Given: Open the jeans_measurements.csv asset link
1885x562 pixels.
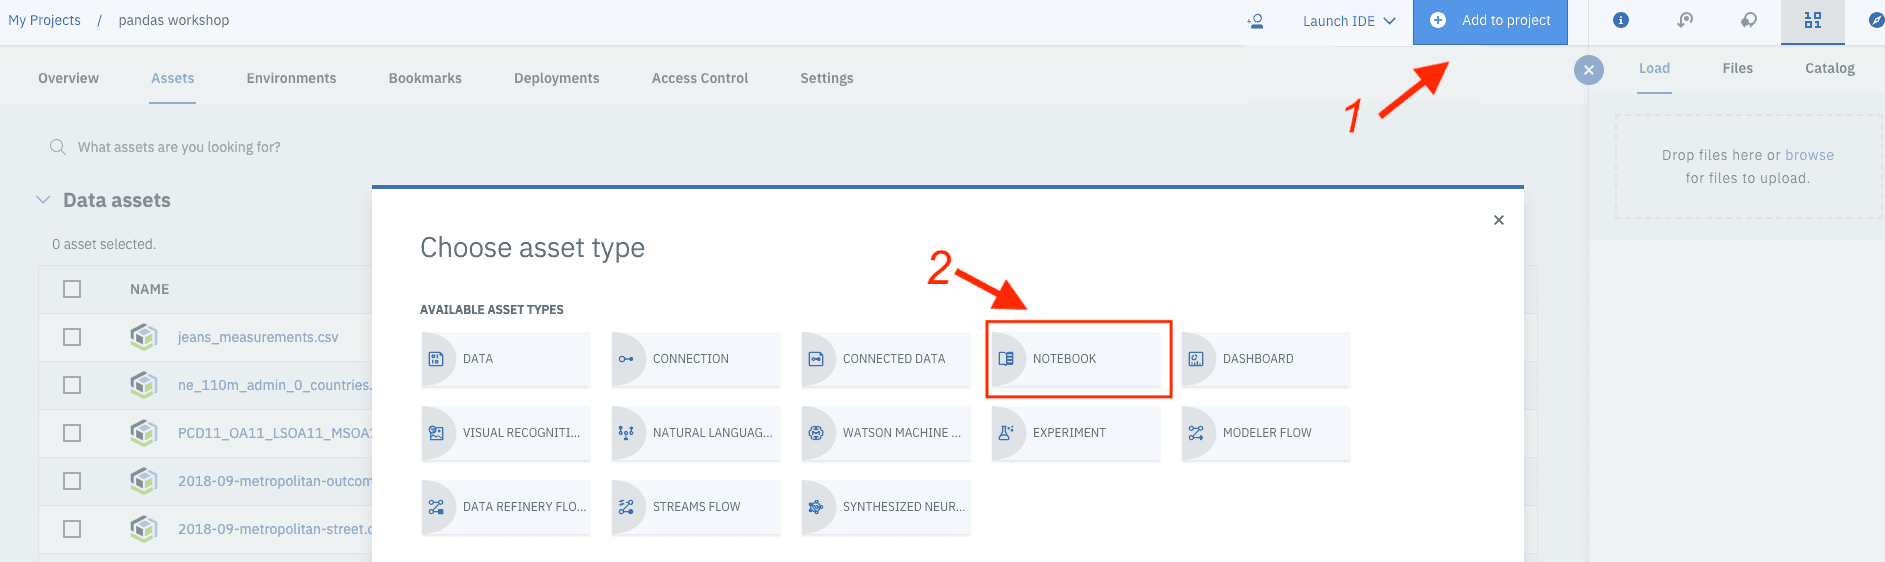Looking at the screenshot, I should (258, 337).
